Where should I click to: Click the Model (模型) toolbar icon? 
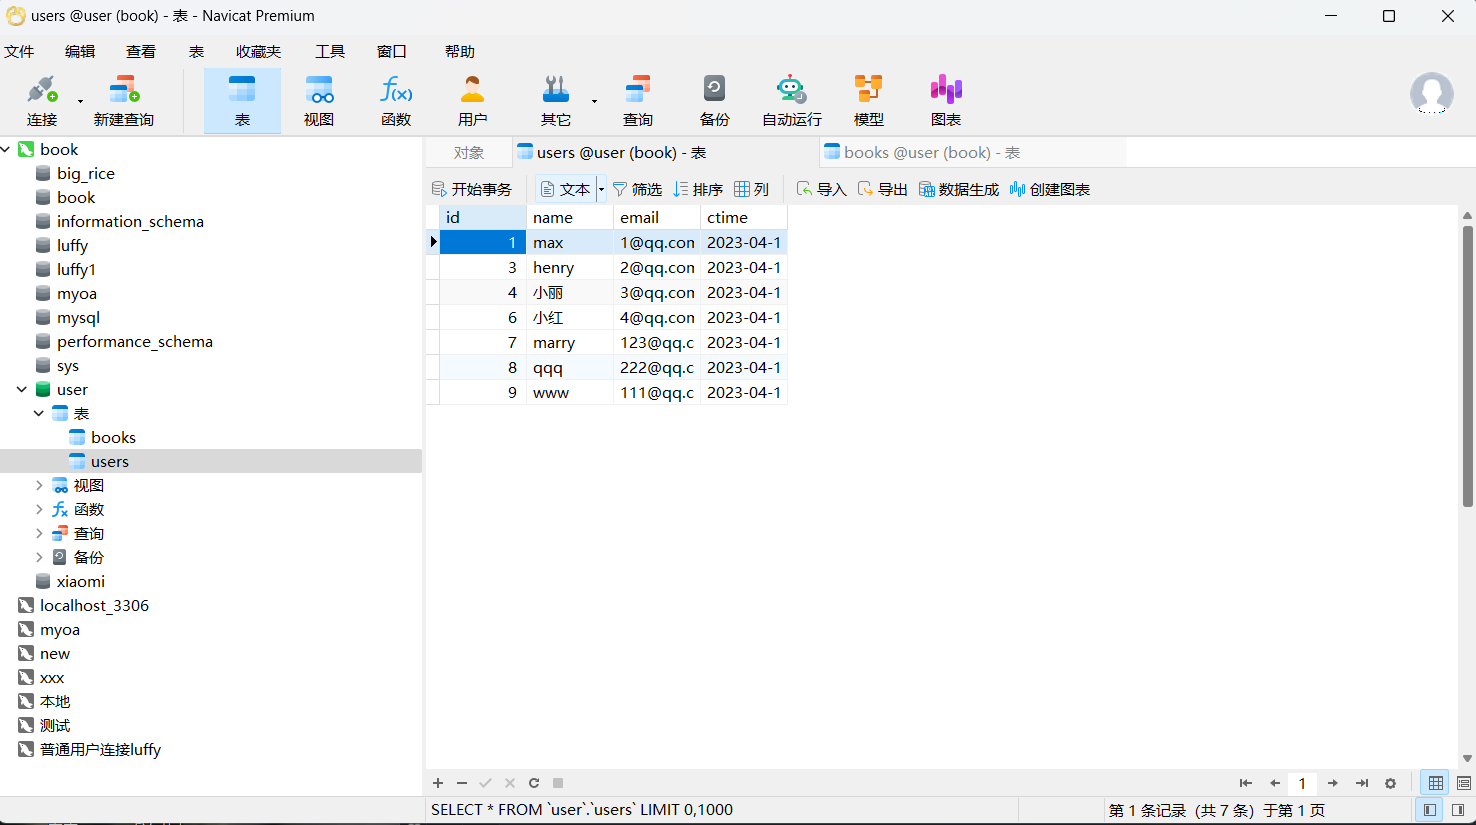click(x=869, y=100)
